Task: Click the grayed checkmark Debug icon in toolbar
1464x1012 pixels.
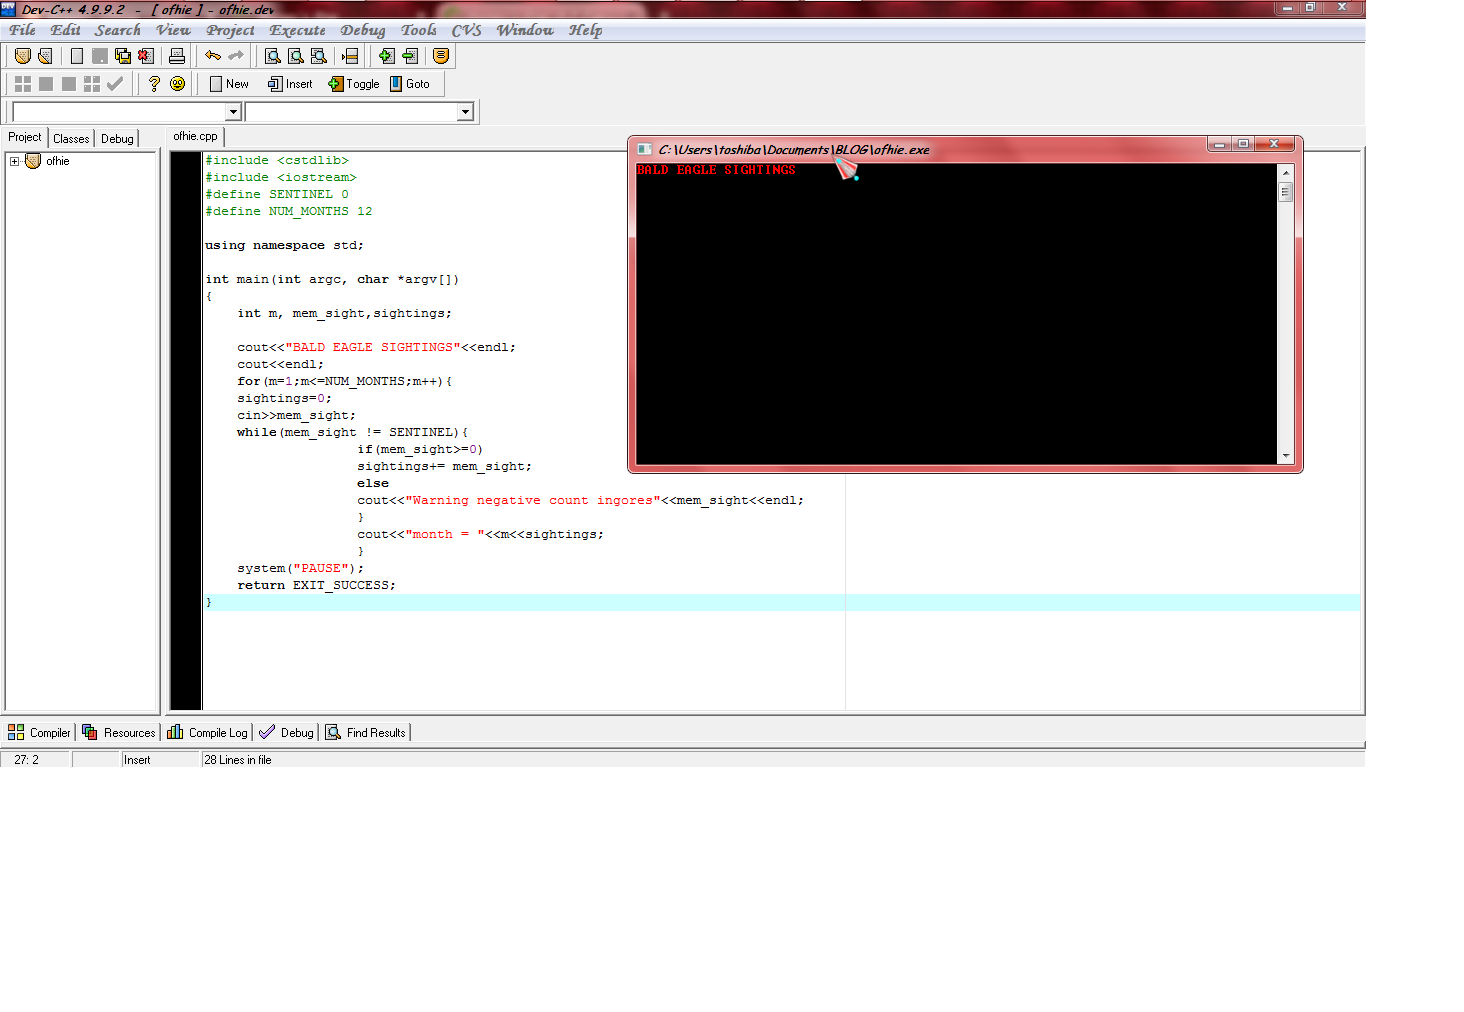Action: [x=115, y=84]
